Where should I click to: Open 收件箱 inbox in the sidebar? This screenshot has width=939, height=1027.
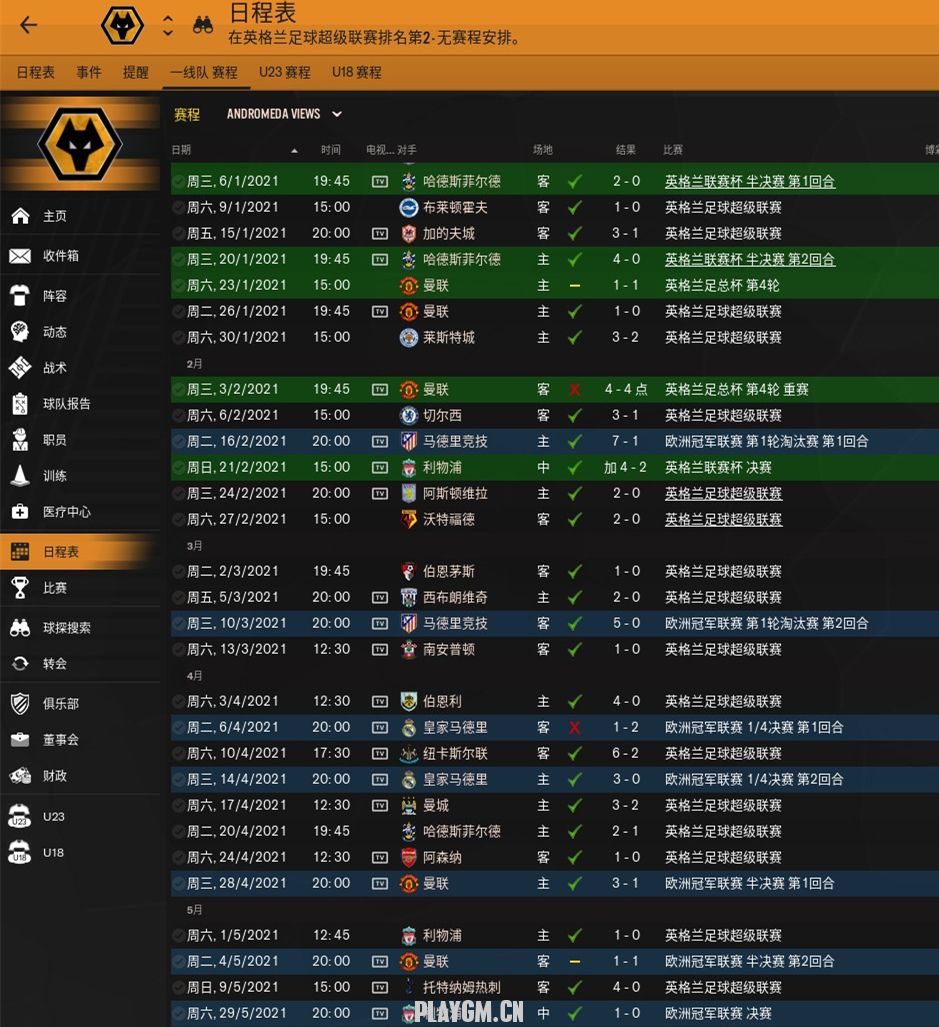[x=60, y=256]
